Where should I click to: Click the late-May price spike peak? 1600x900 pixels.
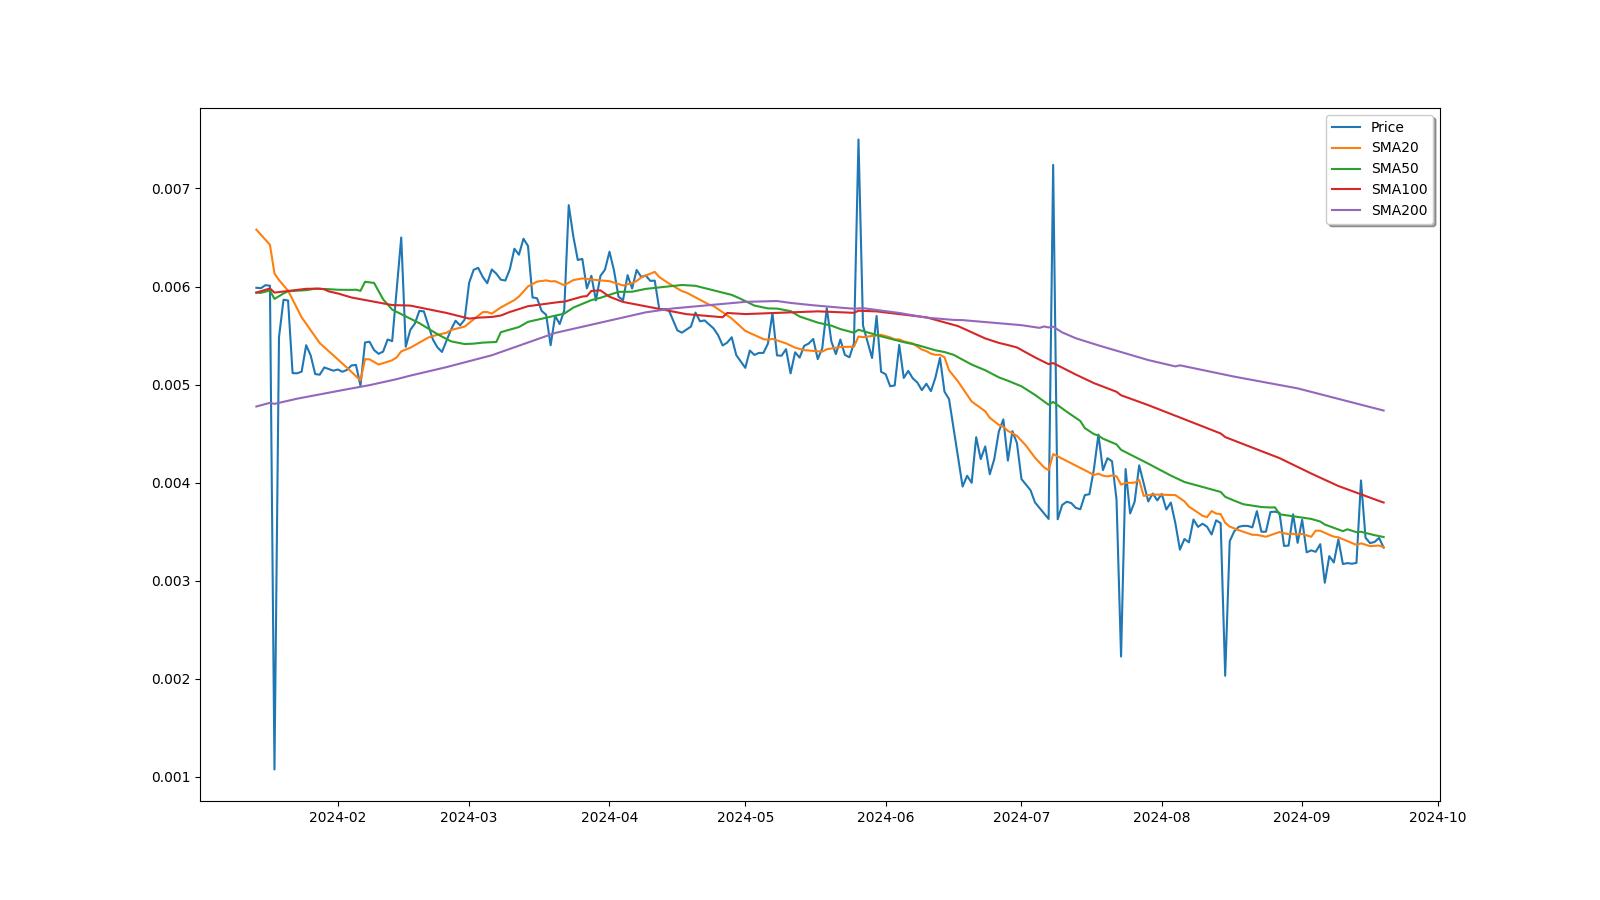[858, 140]
